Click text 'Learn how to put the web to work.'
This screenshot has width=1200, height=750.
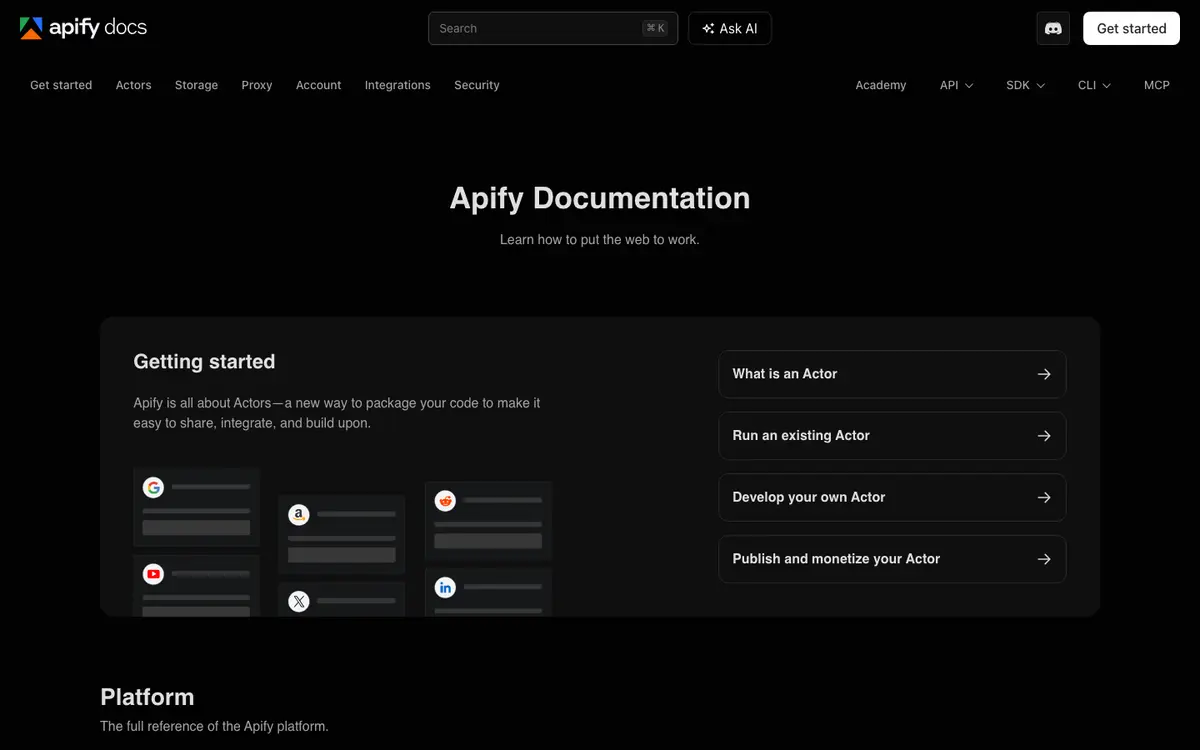click(x=600, y=240)
